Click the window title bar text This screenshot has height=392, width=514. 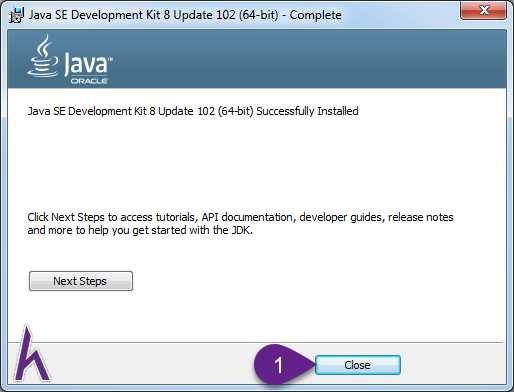point(185,15)
